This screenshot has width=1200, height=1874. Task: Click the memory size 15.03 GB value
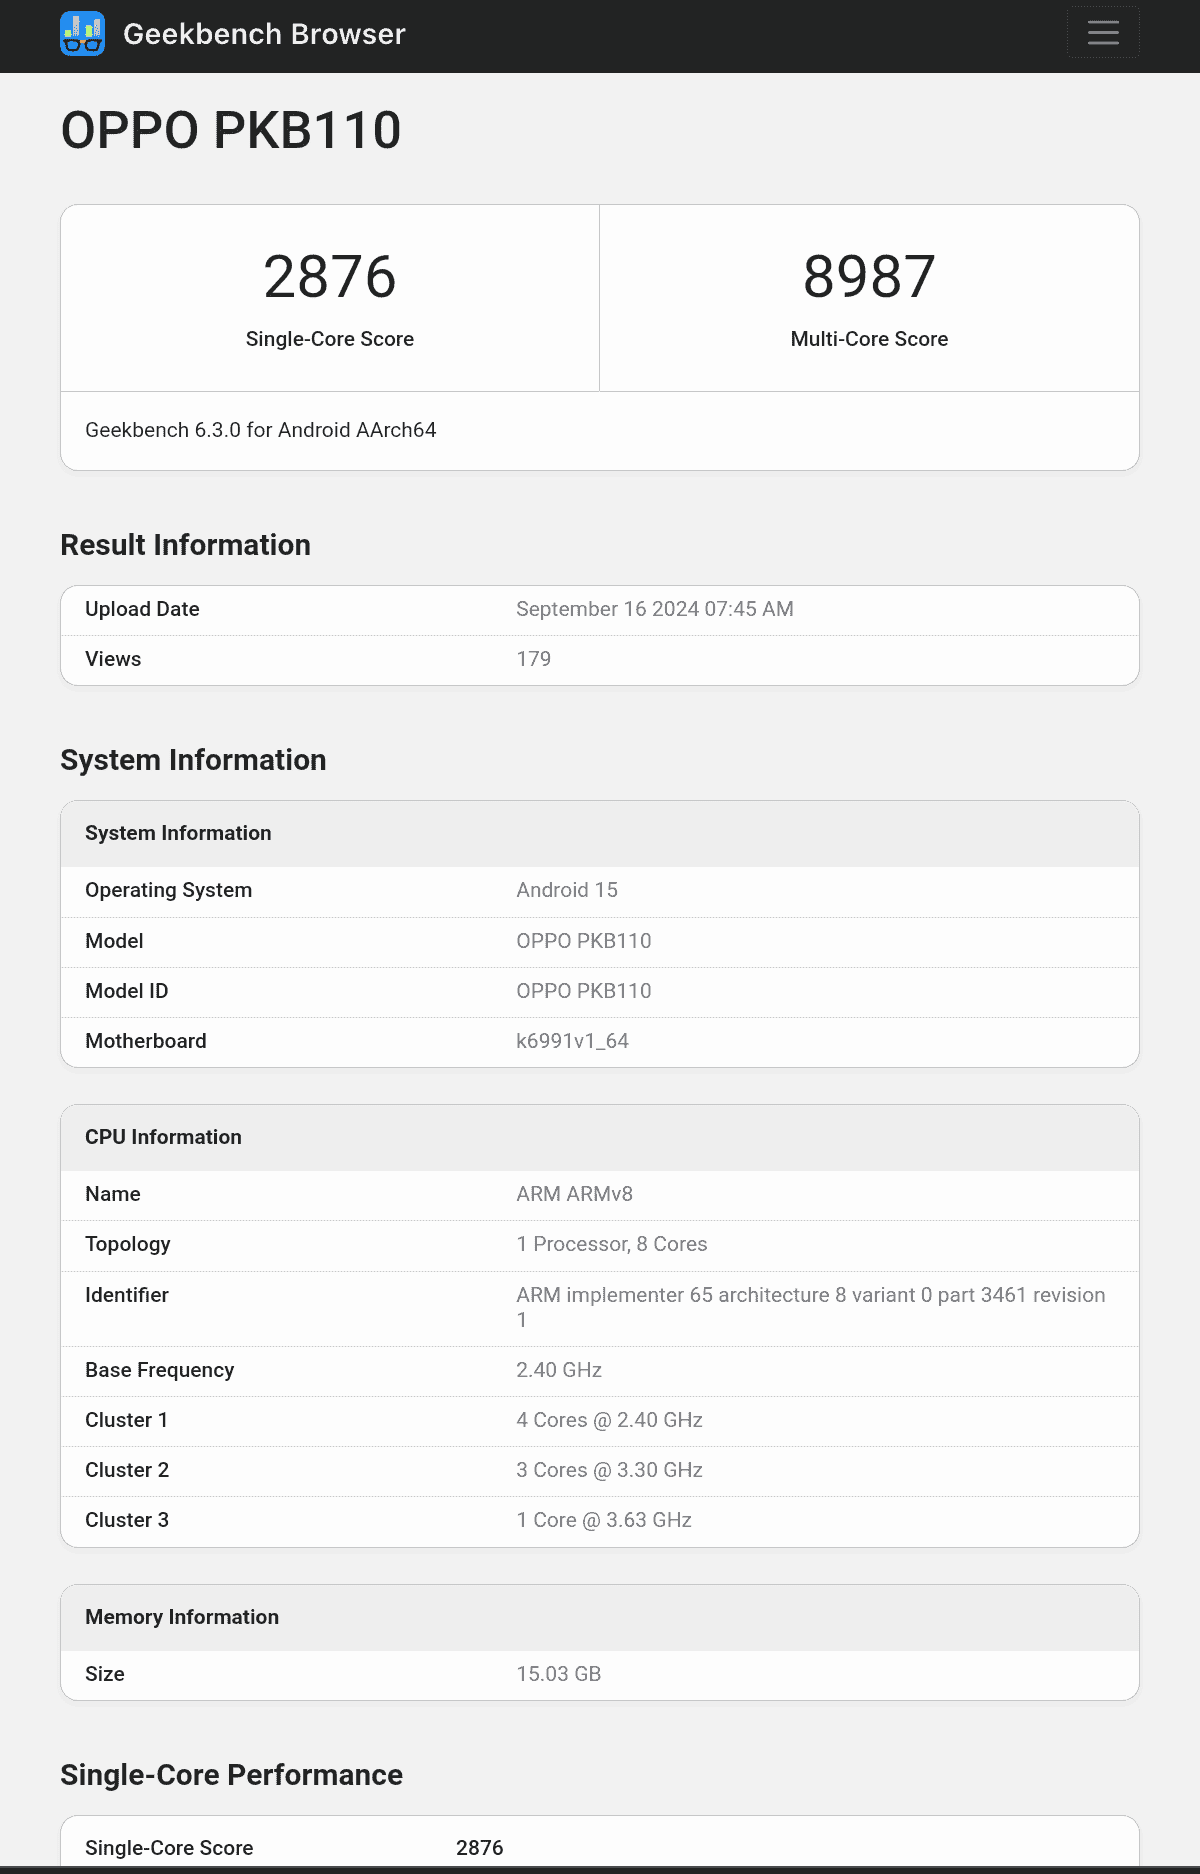(x=558, y=1674)
